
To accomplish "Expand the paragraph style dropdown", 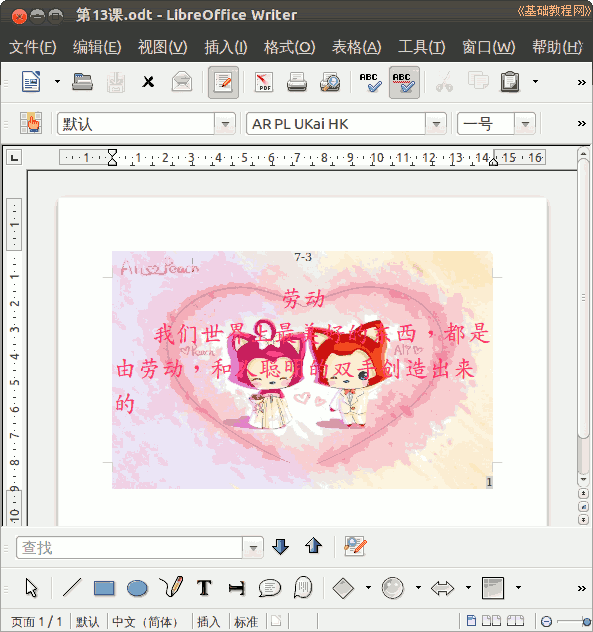I will click(x=225, y=124).
